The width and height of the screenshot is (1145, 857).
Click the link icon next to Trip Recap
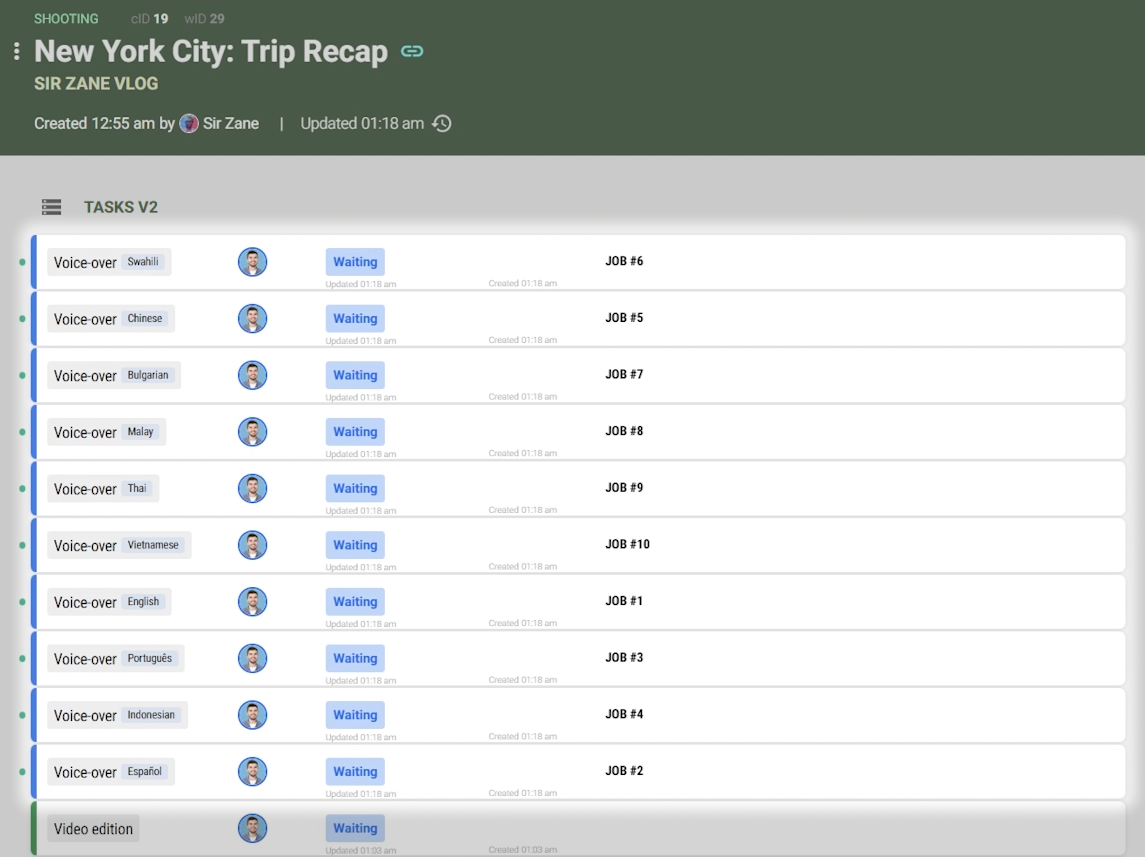click(412, 51)
